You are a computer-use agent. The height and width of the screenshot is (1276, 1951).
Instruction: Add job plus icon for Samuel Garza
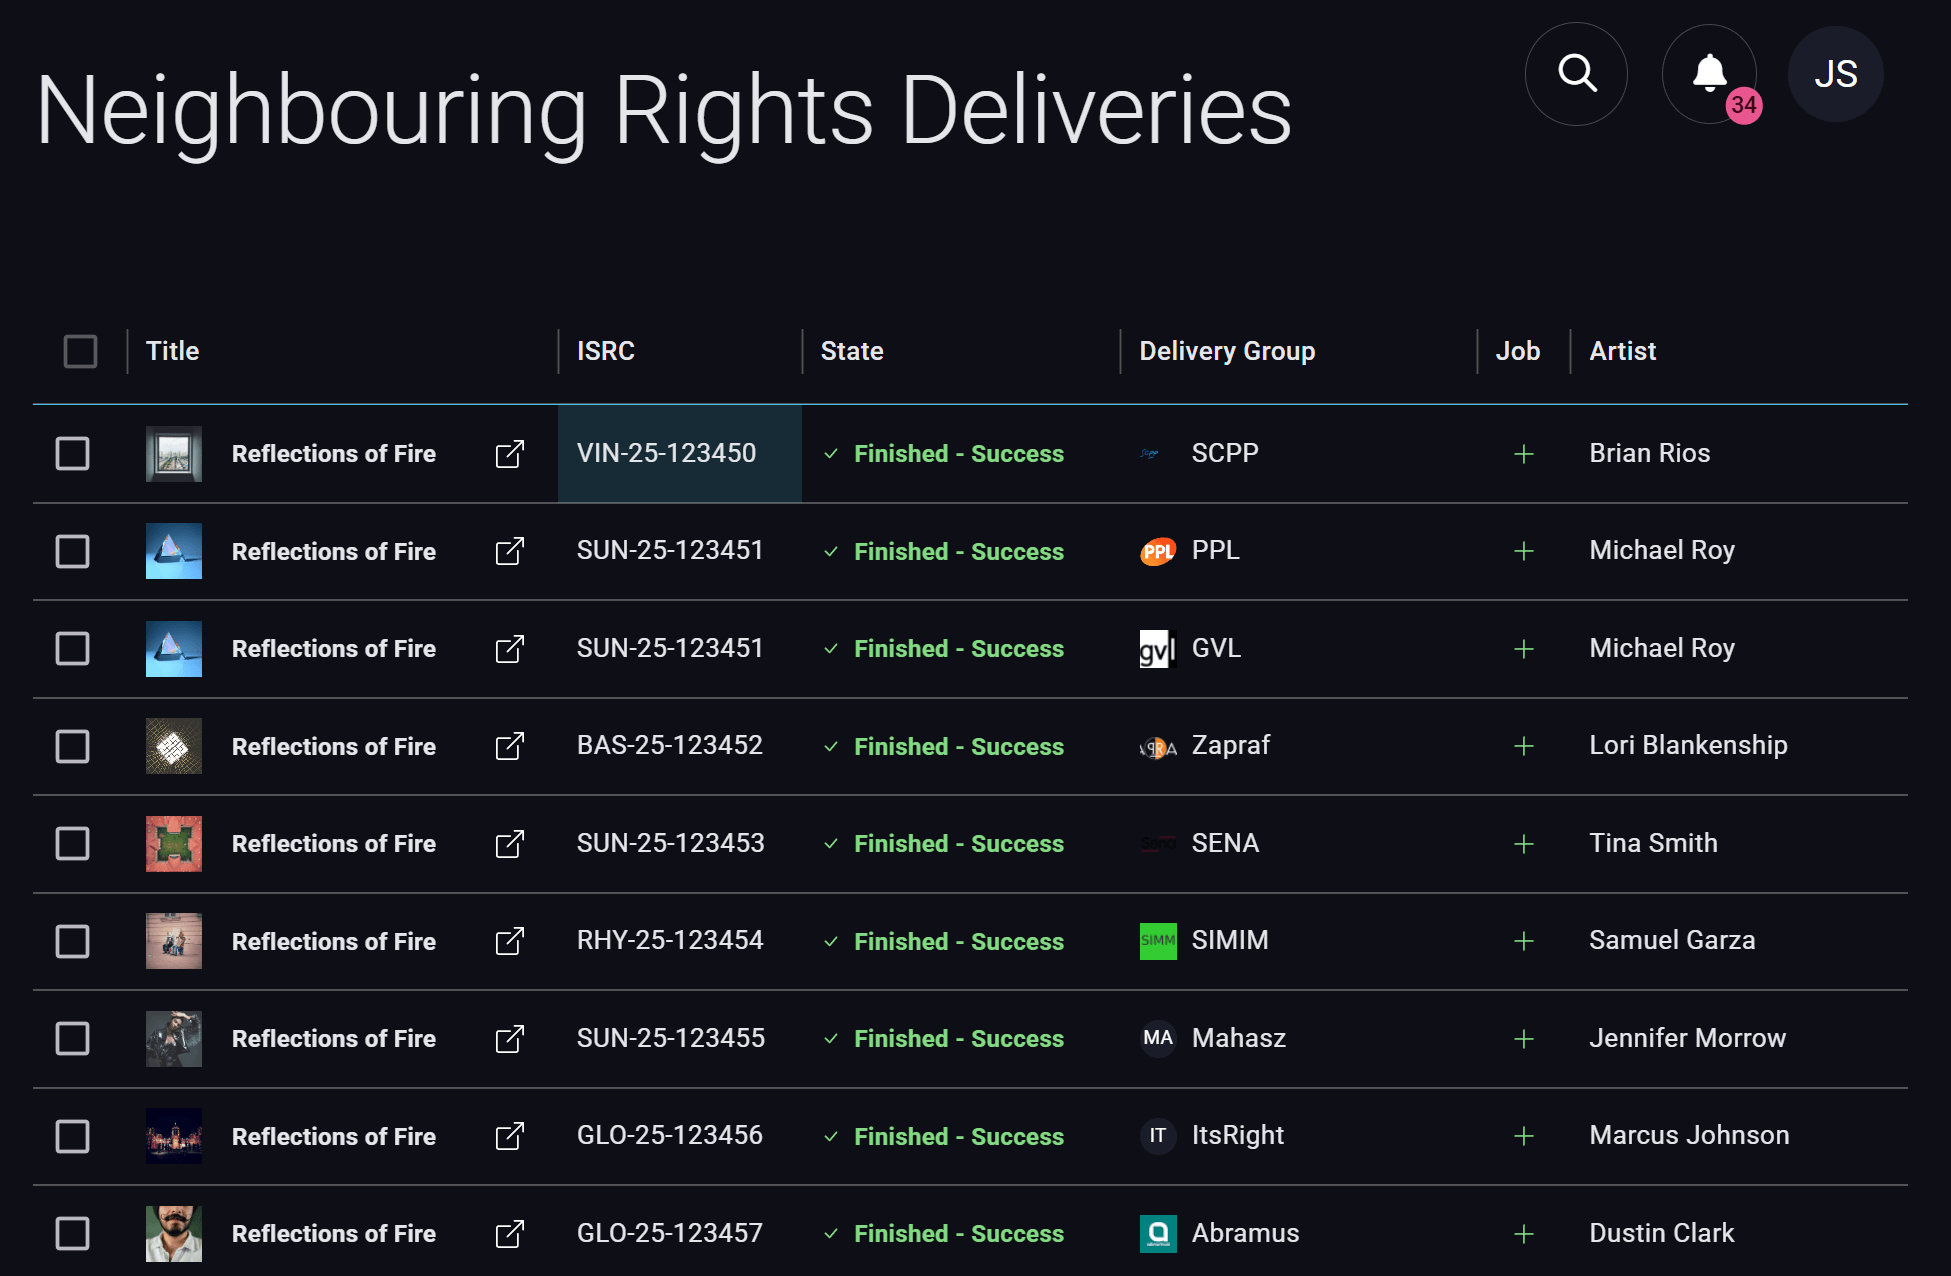[x=1524, y=941]
